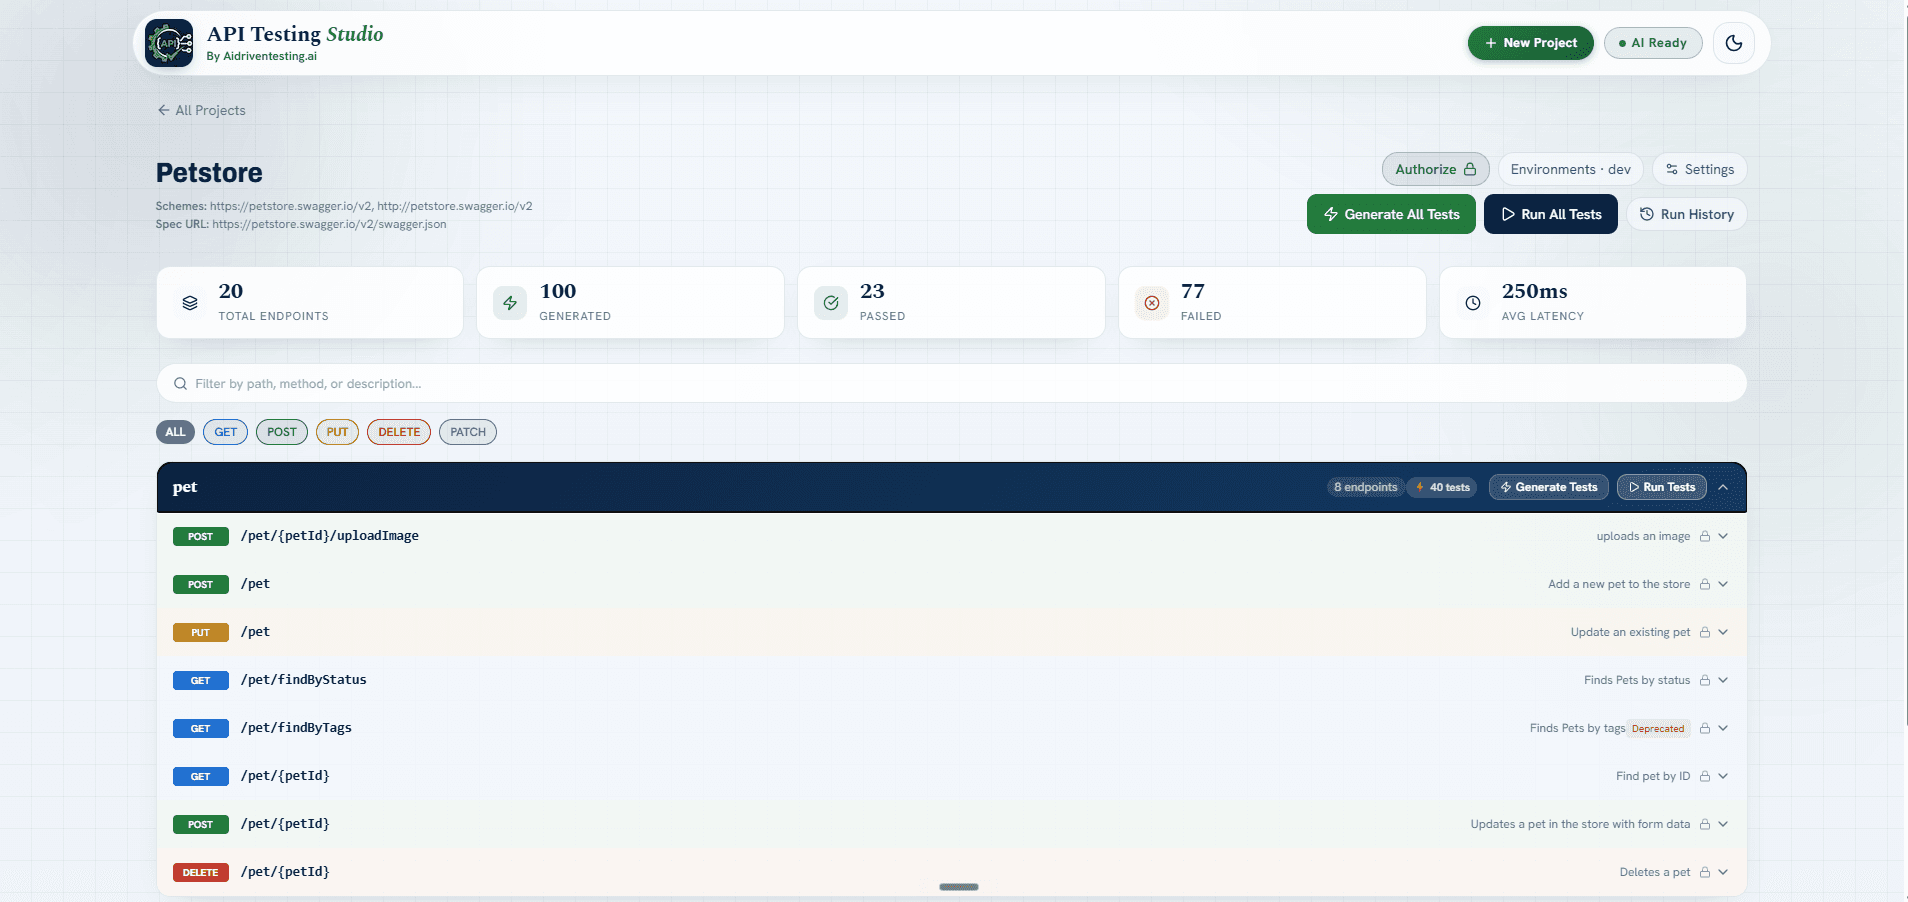The height and width of the screenshot is (902, 1908).
Task: Run Tests for the pet group
Action: click(1661, 487)
